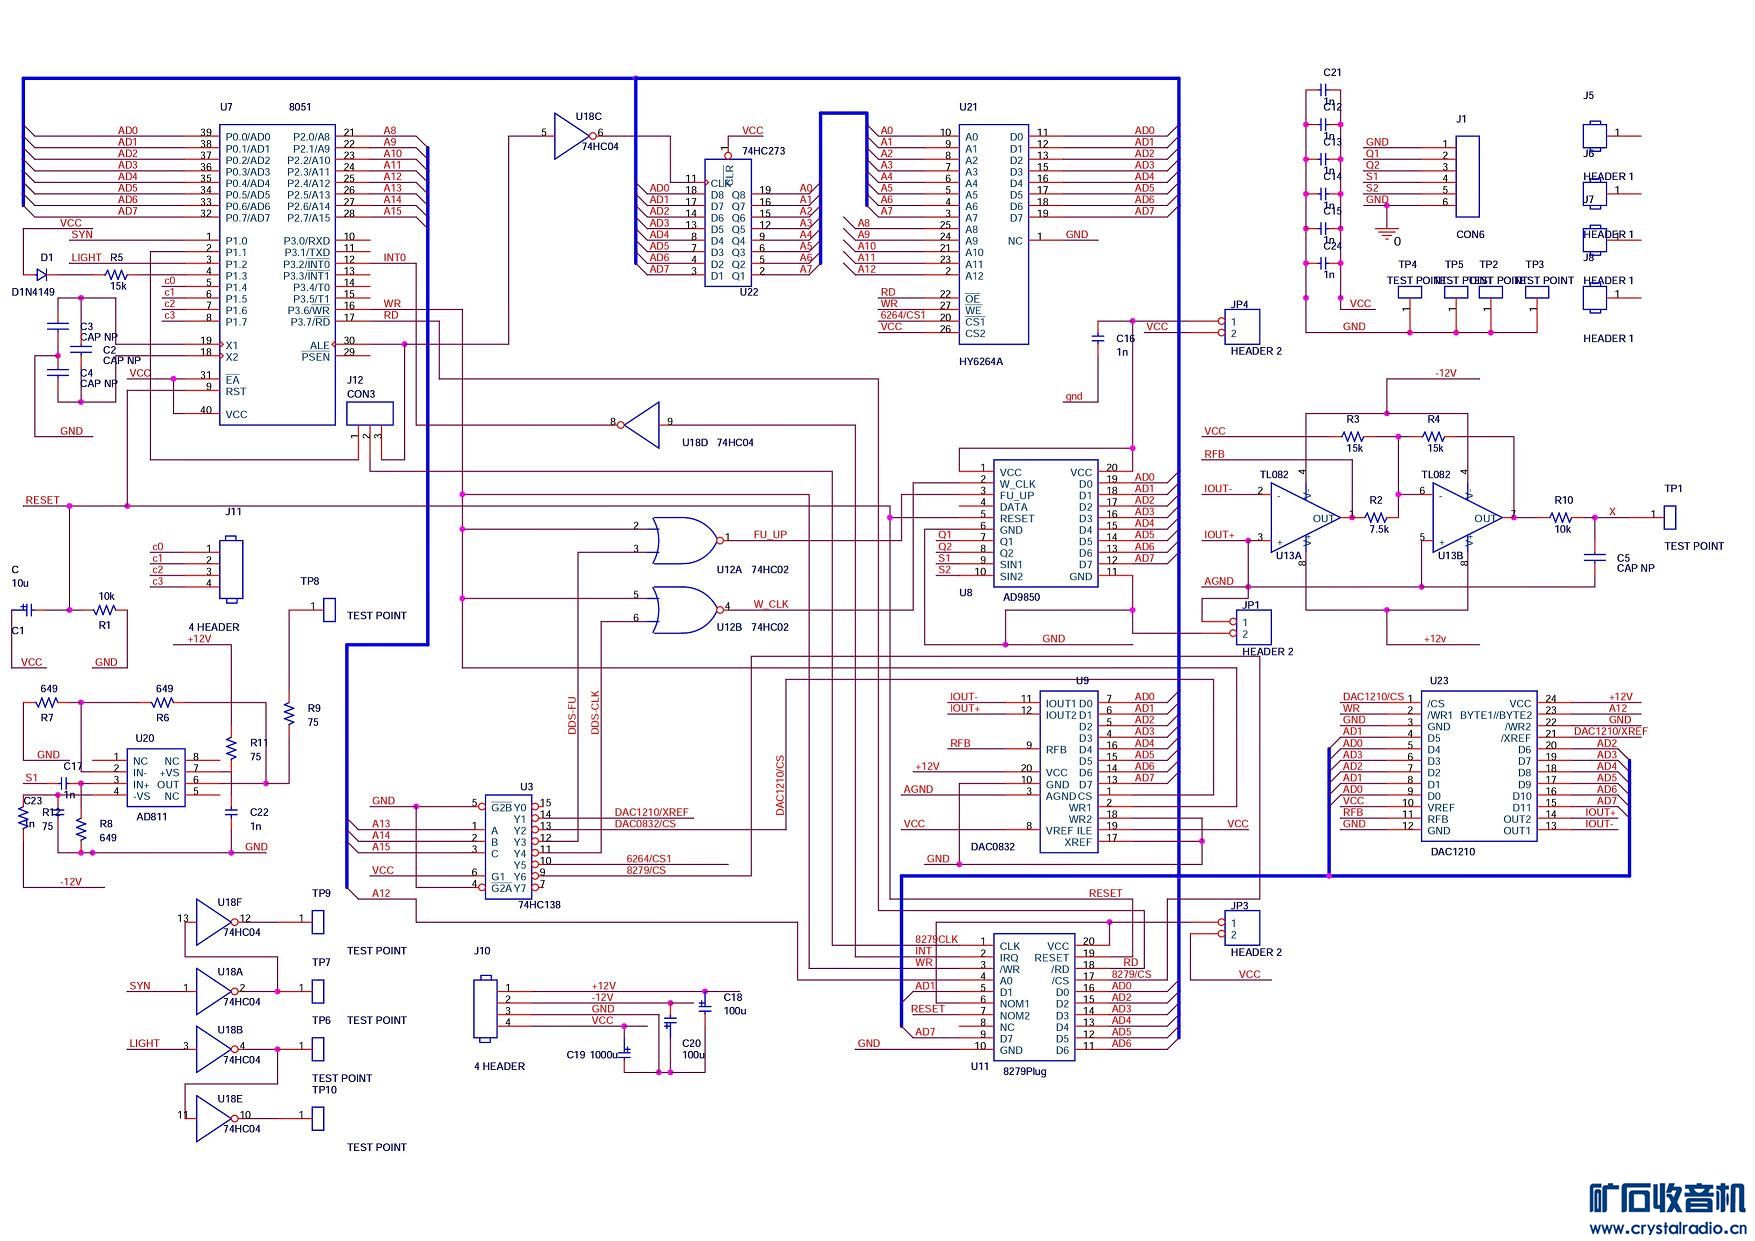Click the vertical 'DAC1210/CS' net label
Screen dimensions: 1755x1241
point(780,785)
